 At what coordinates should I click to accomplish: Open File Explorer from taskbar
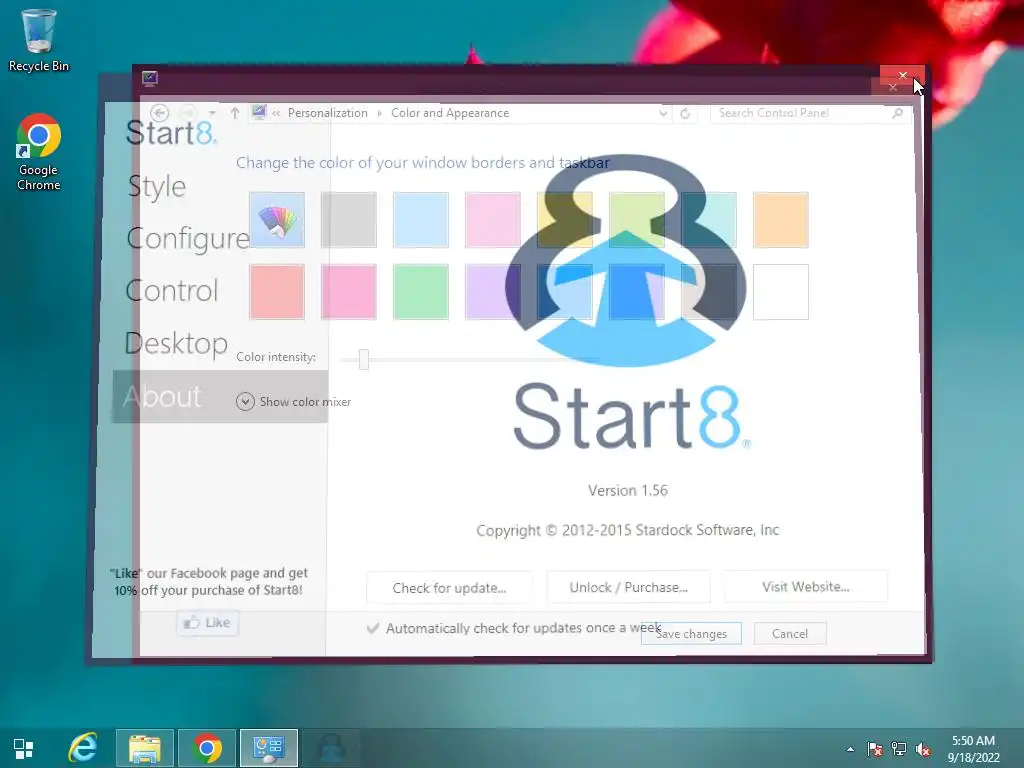[x=145, y=748]
